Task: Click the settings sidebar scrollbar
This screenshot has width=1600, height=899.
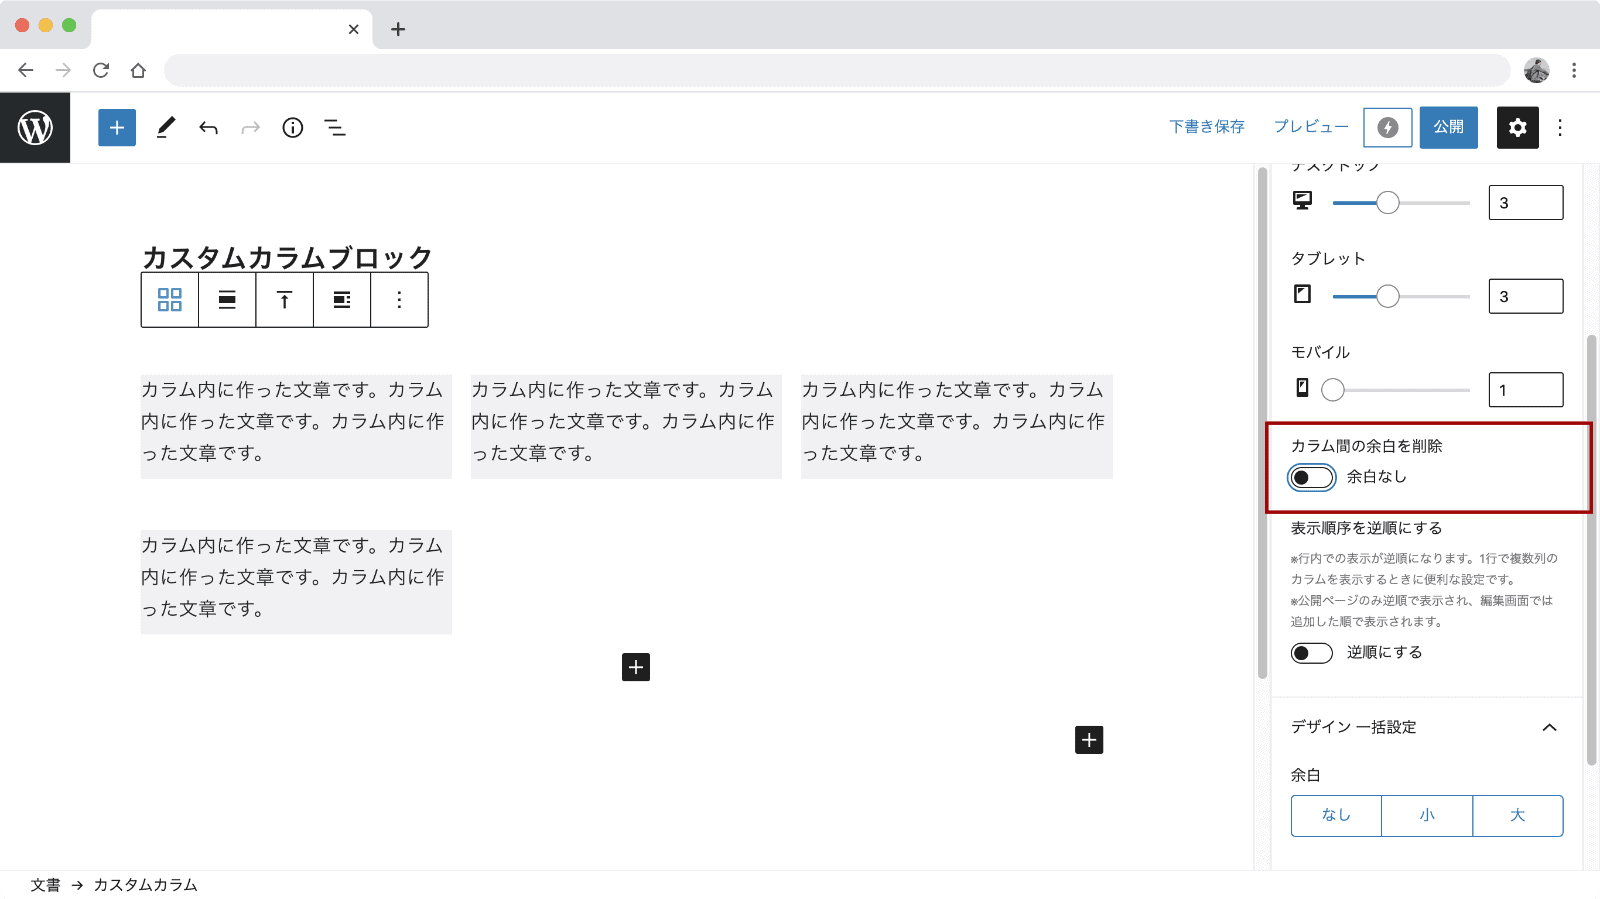Action: pos(1591,550)
